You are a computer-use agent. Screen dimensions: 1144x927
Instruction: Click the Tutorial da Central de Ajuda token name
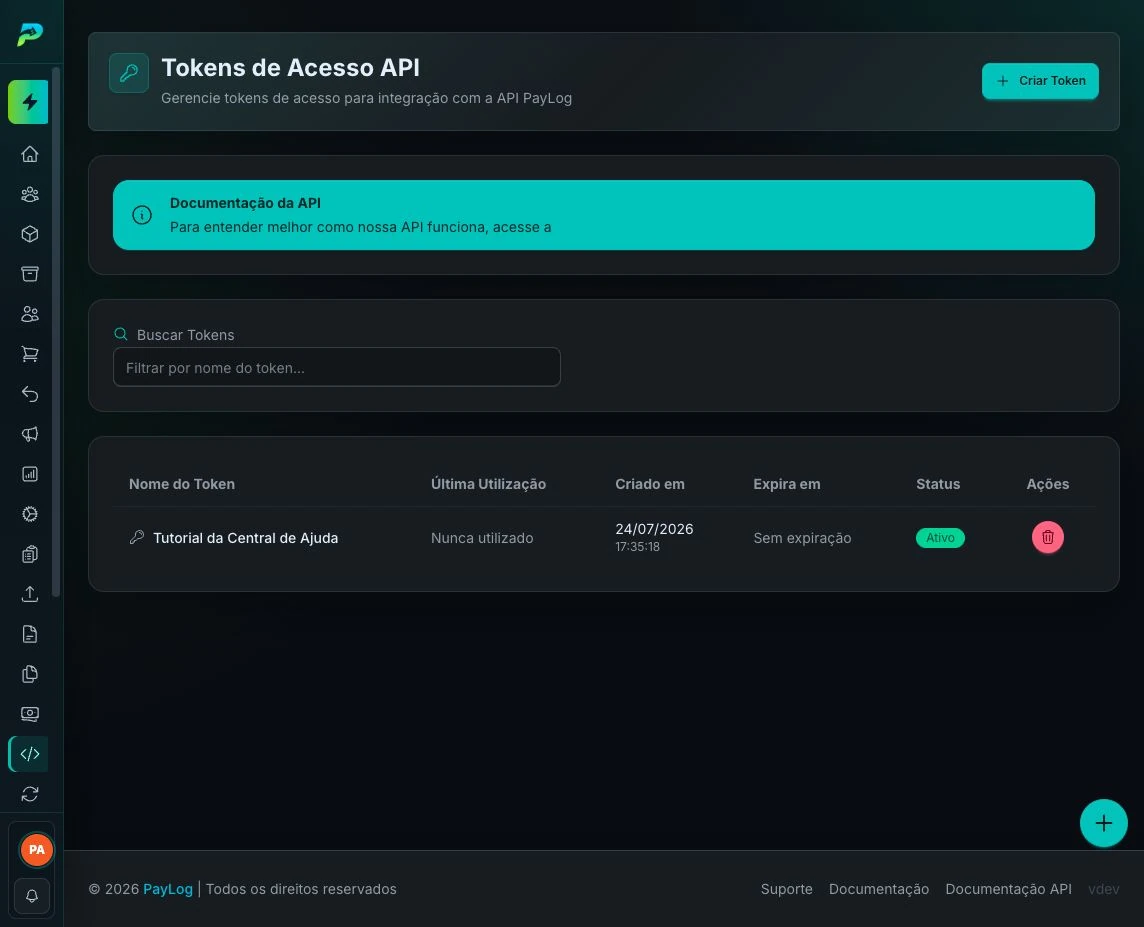246,538
